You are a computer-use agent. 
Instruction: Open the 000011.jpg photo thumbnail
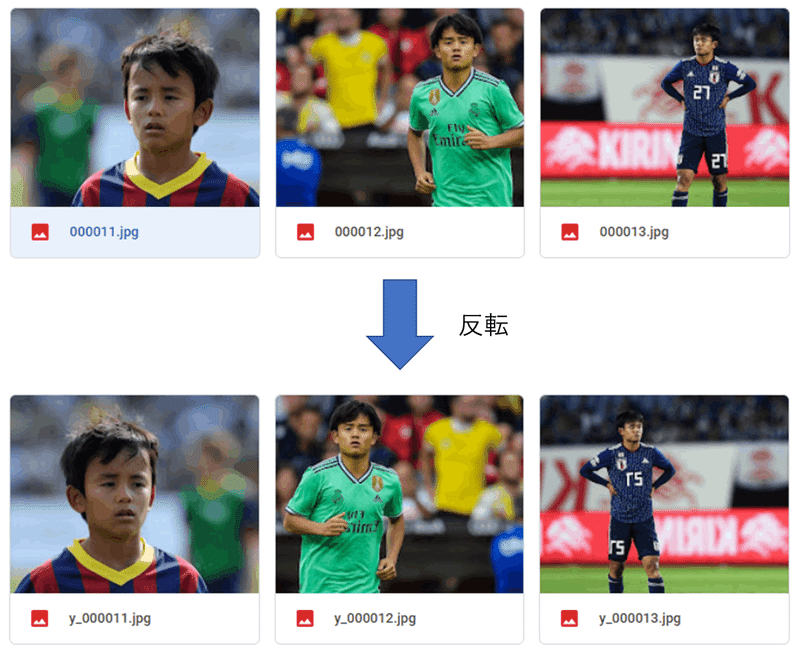pos(135,108)
